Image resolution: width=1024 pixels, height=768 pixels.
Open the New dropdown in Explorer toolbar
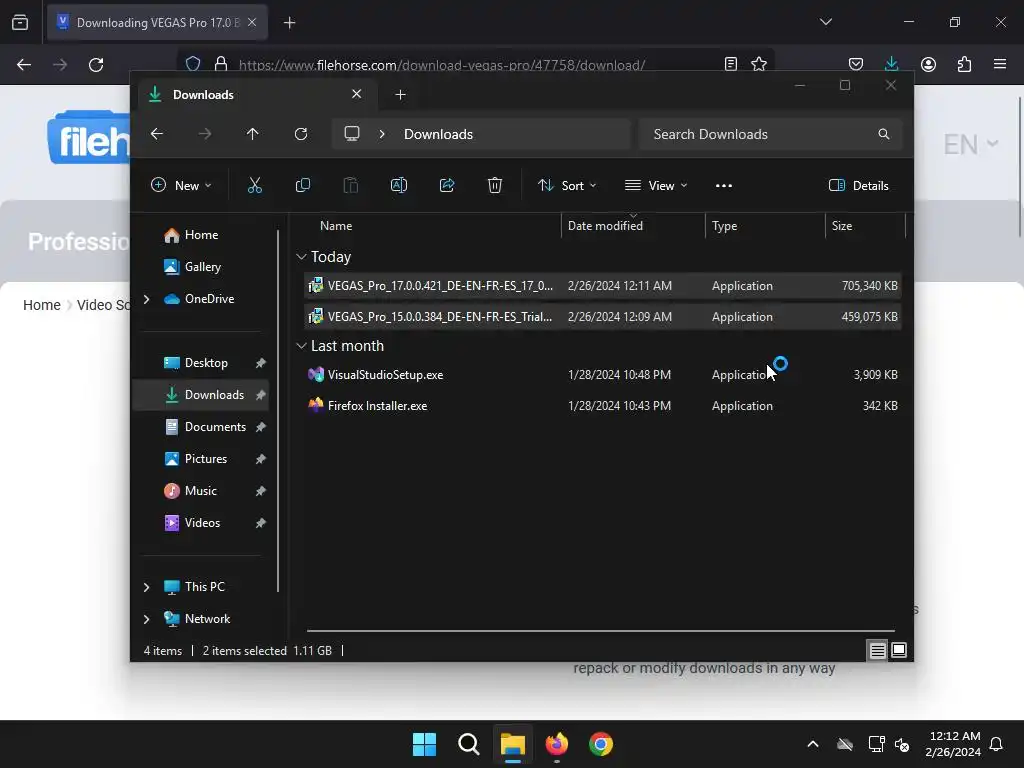181,185
